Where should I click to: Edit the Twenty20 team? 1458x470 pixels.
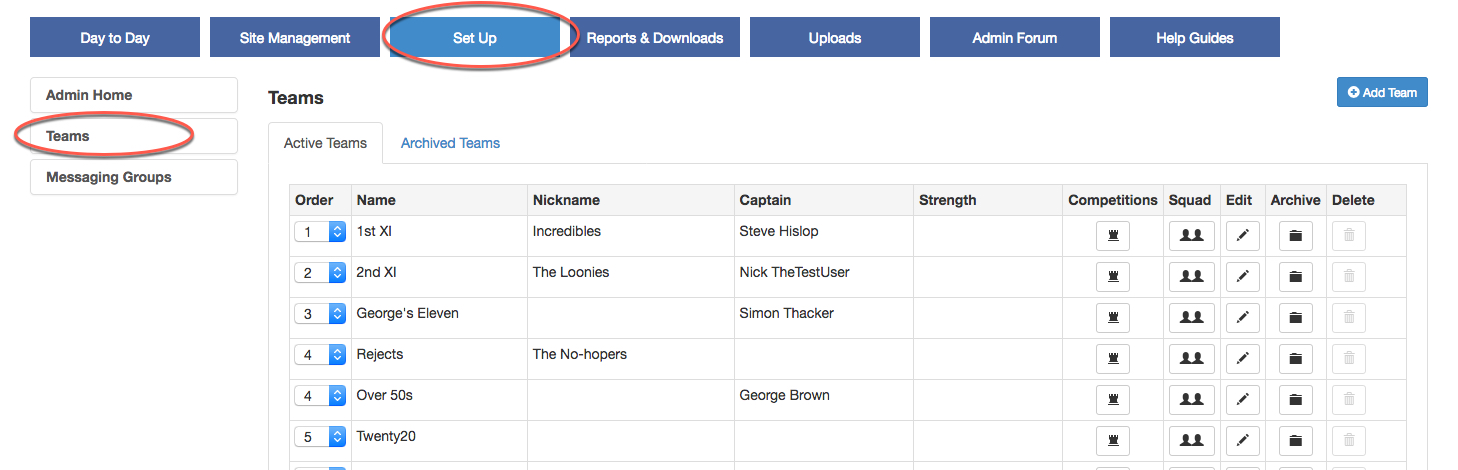(x=1242, y=441)
